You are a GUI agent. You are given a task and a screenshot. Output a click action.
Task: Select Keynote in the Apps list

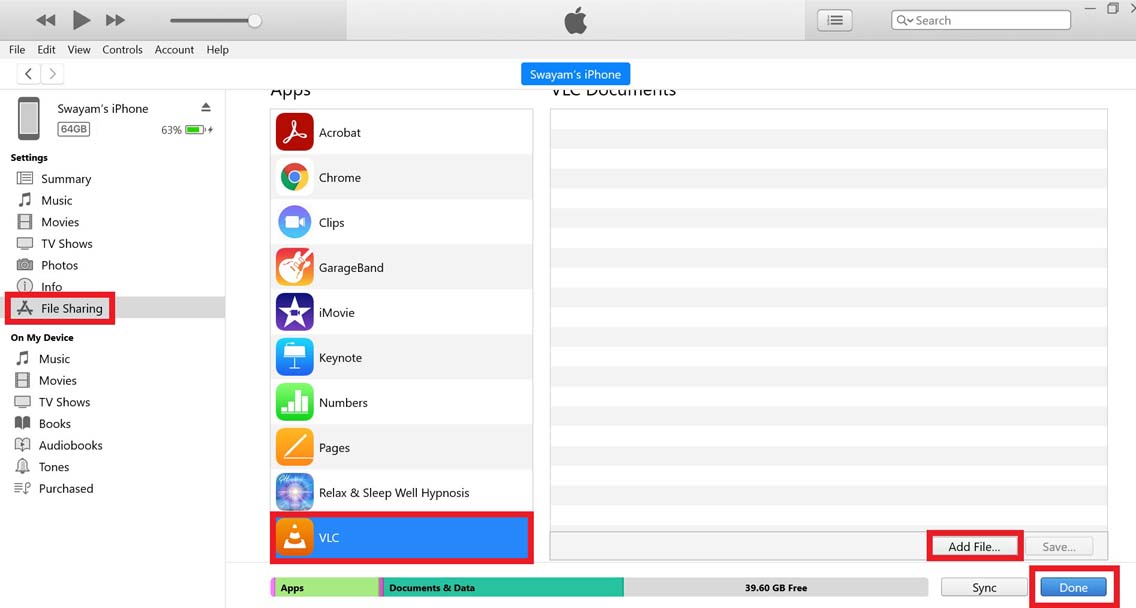click(400, 357)
